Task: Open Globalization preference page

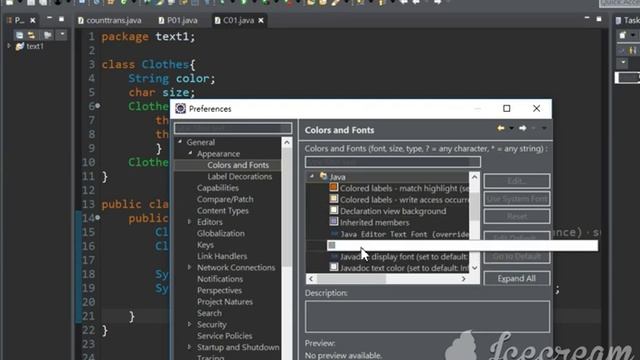Action: pos(220,233)
